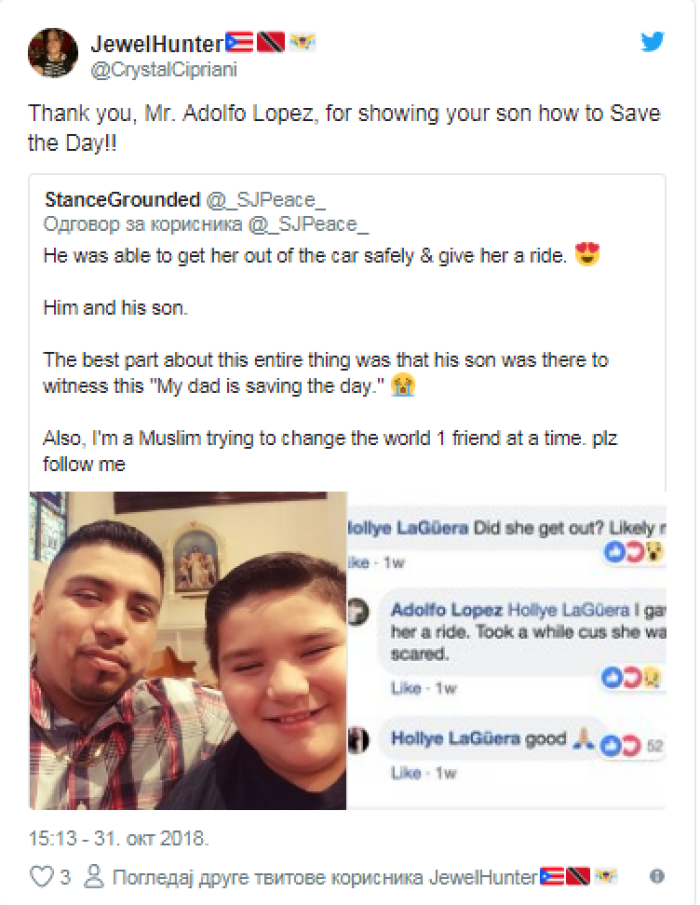Screen dimensions: 700x905
Task: Click Hollye LaGüera's avatar by the good comment
Action: coord(358,739)
